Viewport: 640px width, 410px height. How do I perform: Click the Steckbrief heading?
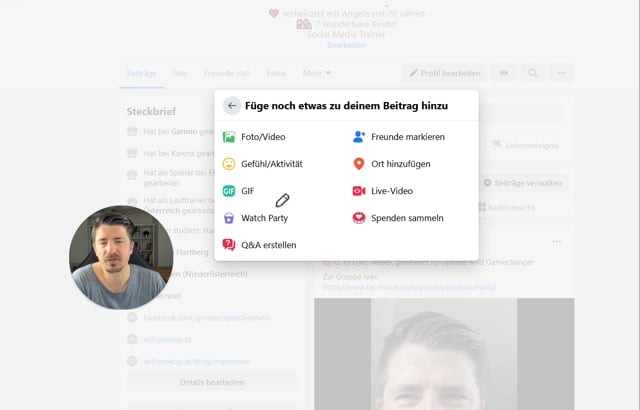[x=151, y=111]
